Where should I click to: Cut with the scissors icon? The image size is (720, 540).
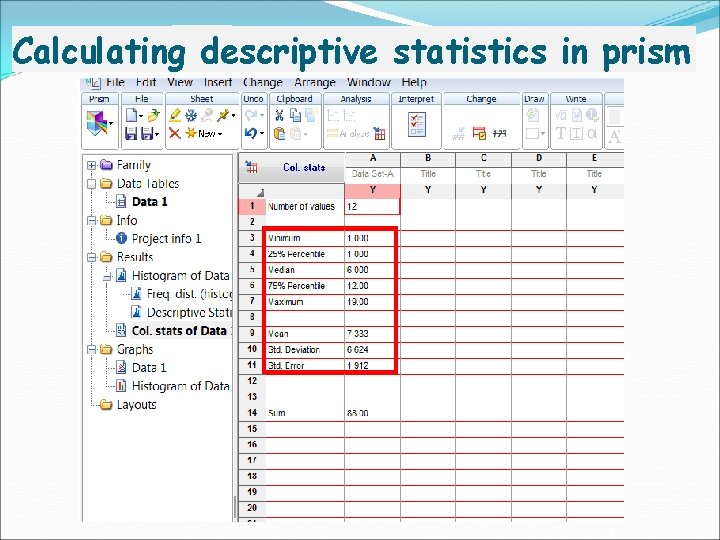pyautogui.click(x=279, y=115)
